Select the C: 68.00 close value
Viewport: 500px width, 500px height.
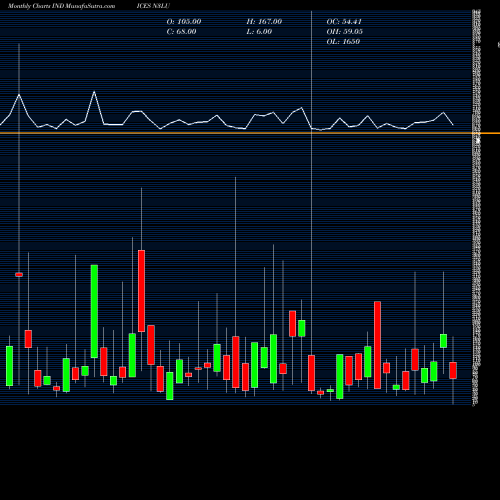181,32
